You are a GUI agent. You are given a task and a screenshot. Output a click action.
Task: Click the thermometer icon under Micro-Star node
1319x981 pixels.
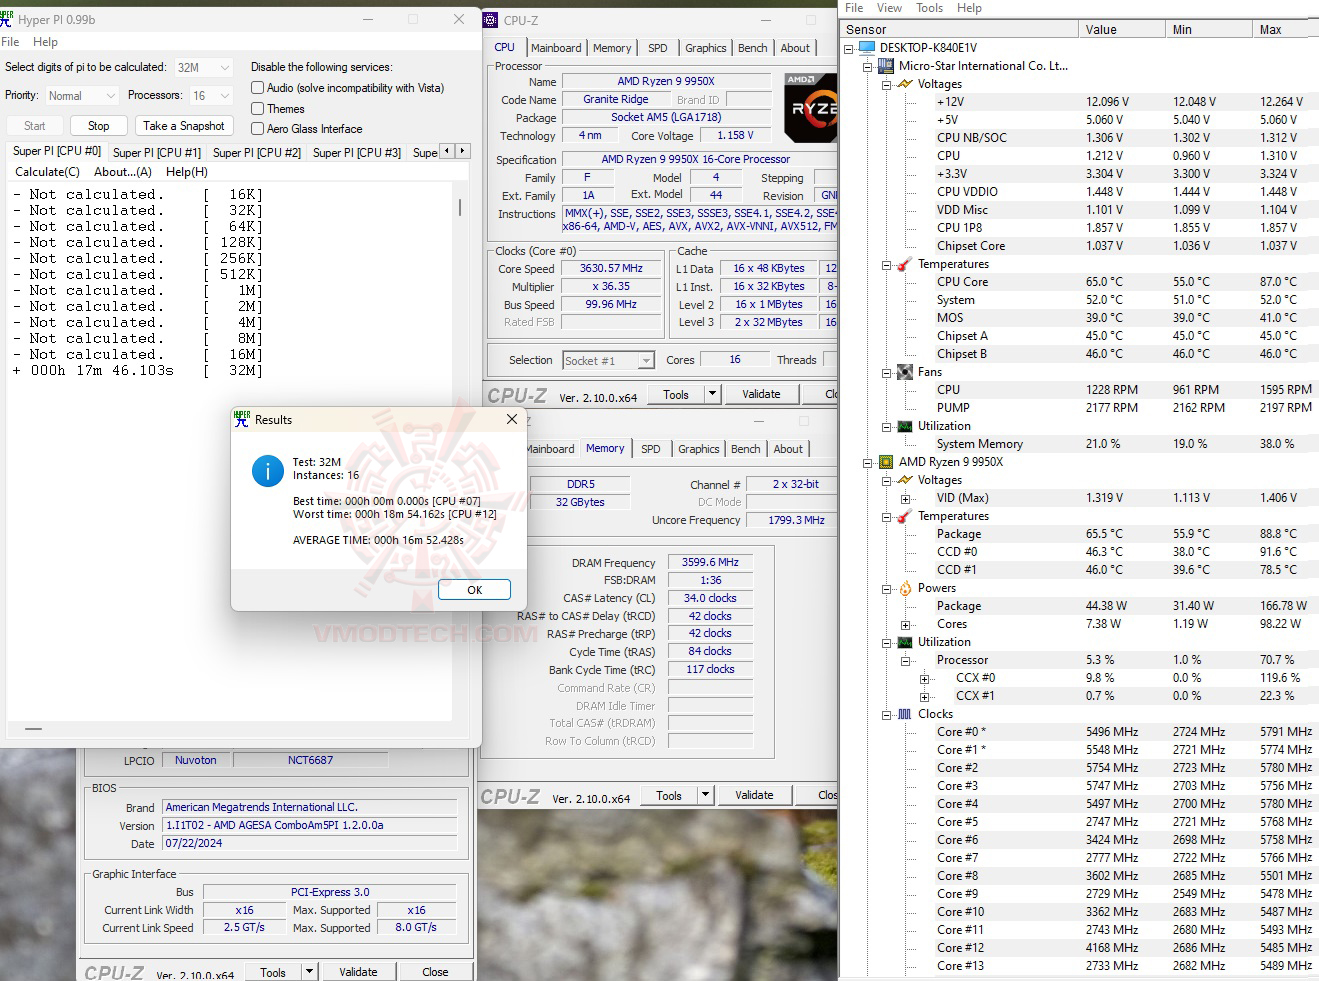click(x=904, y=264)
